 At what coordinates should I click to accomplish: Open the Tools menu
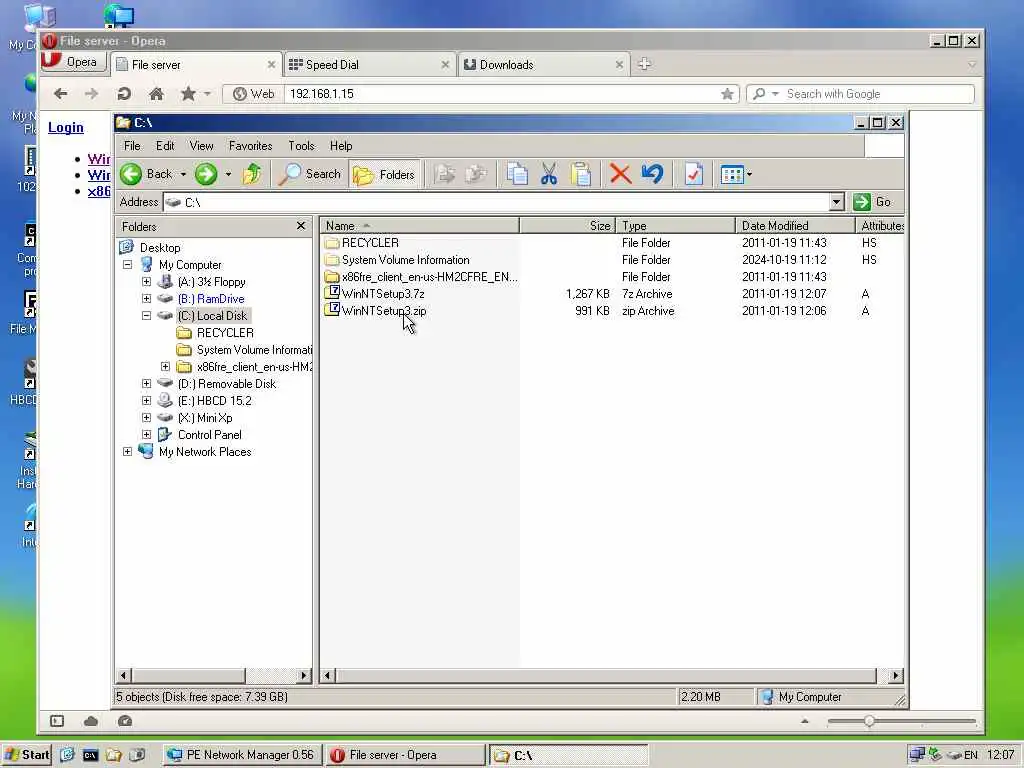[x=301, y=146]
